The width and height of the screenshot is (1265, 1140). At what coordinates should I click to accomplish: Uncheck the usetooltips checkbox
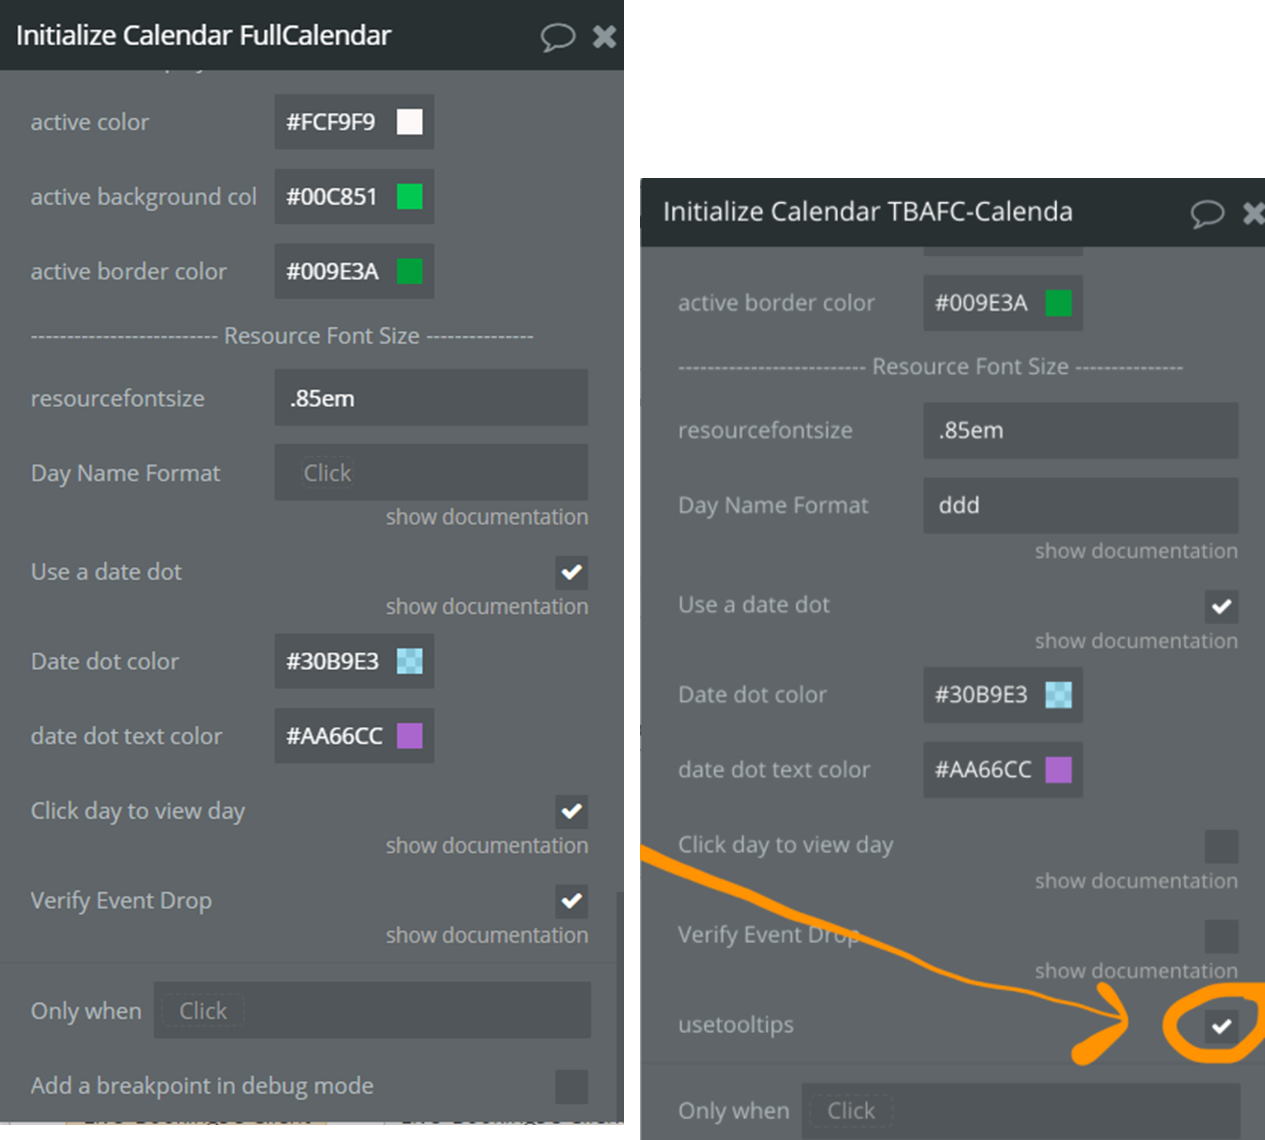(x=1221, y=1026)
